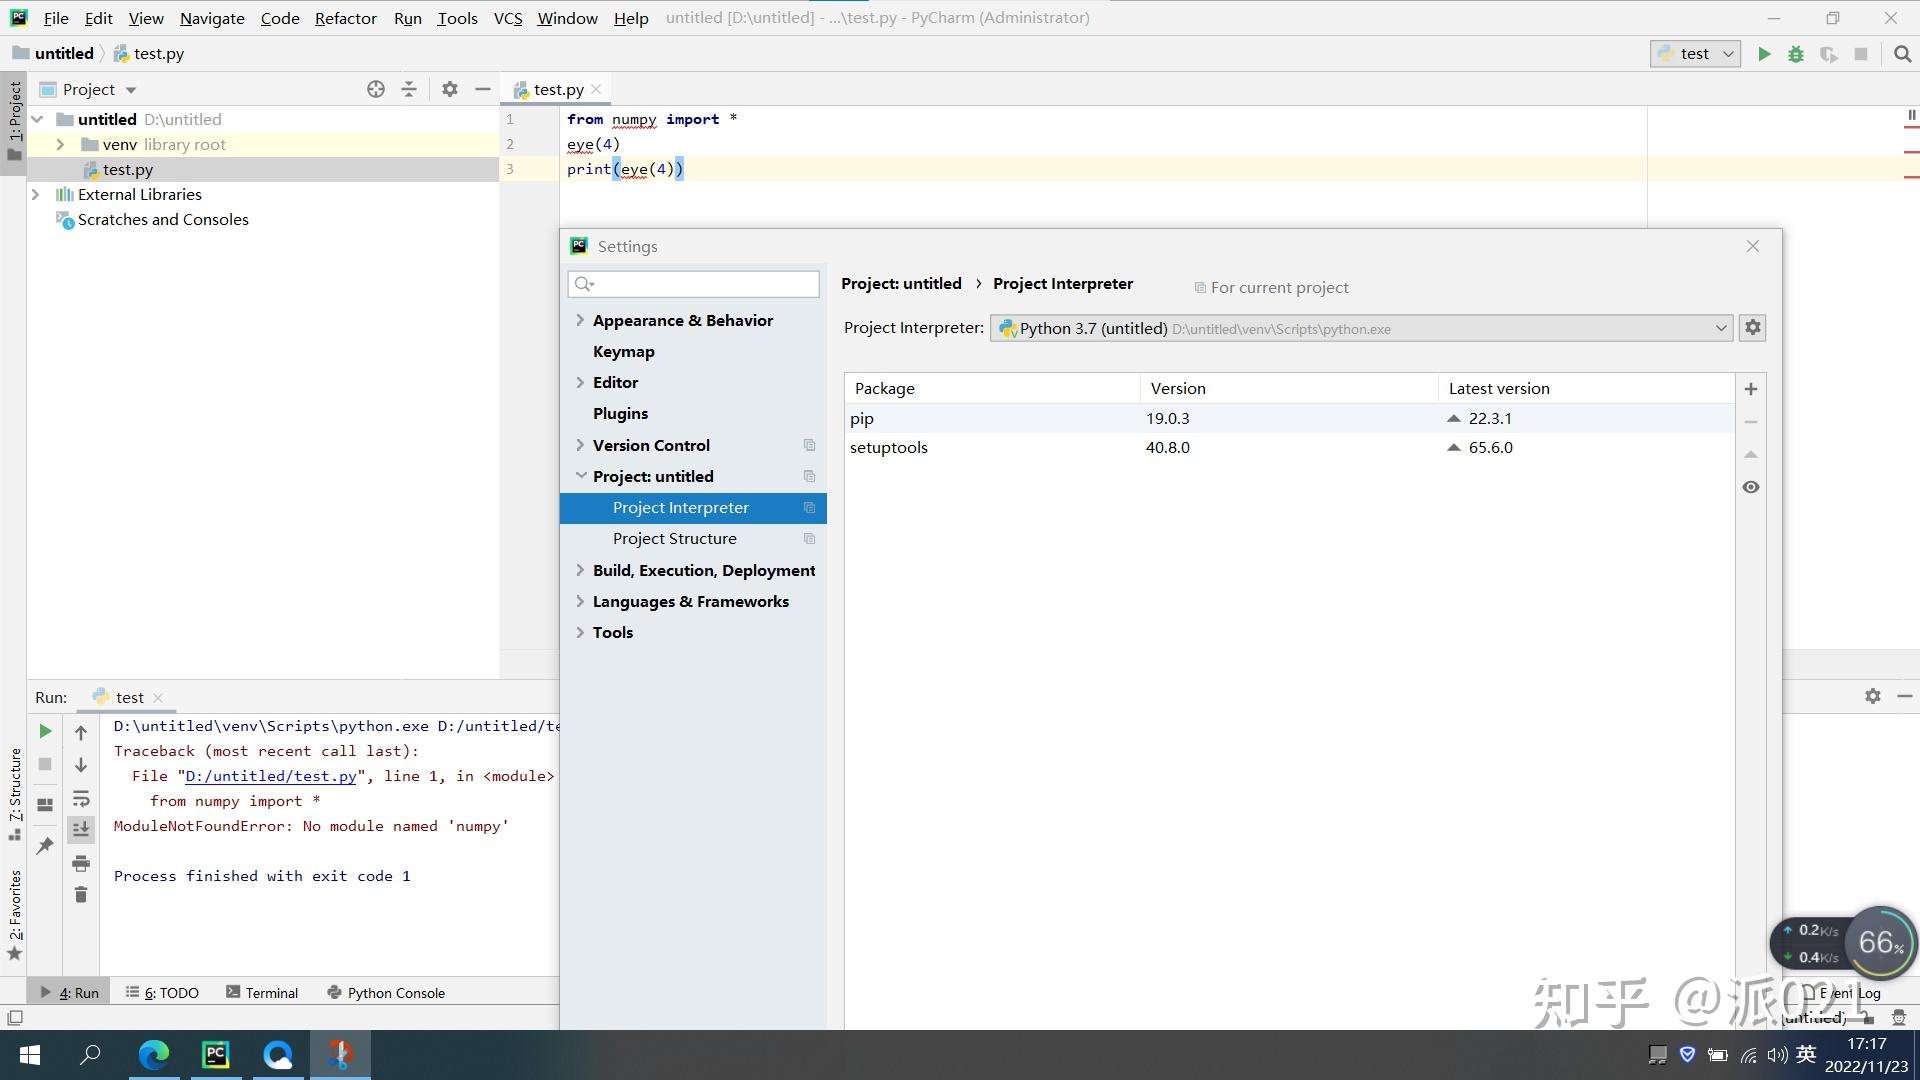Clear all Run output with trash icon
Image resolution: width=1920 pixels, height=1080 pixels.
point(81,894)
